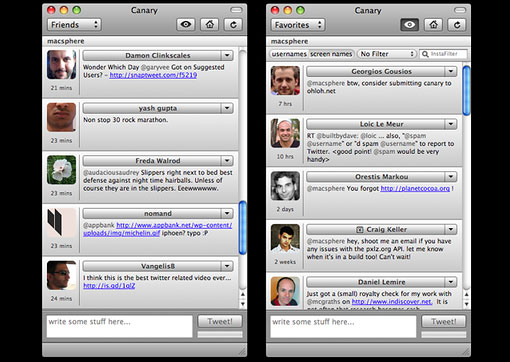This screenshot has height=362, width=510.
Task: Click the character count bar under right Tweet!
Action: (x=444, y=334)
